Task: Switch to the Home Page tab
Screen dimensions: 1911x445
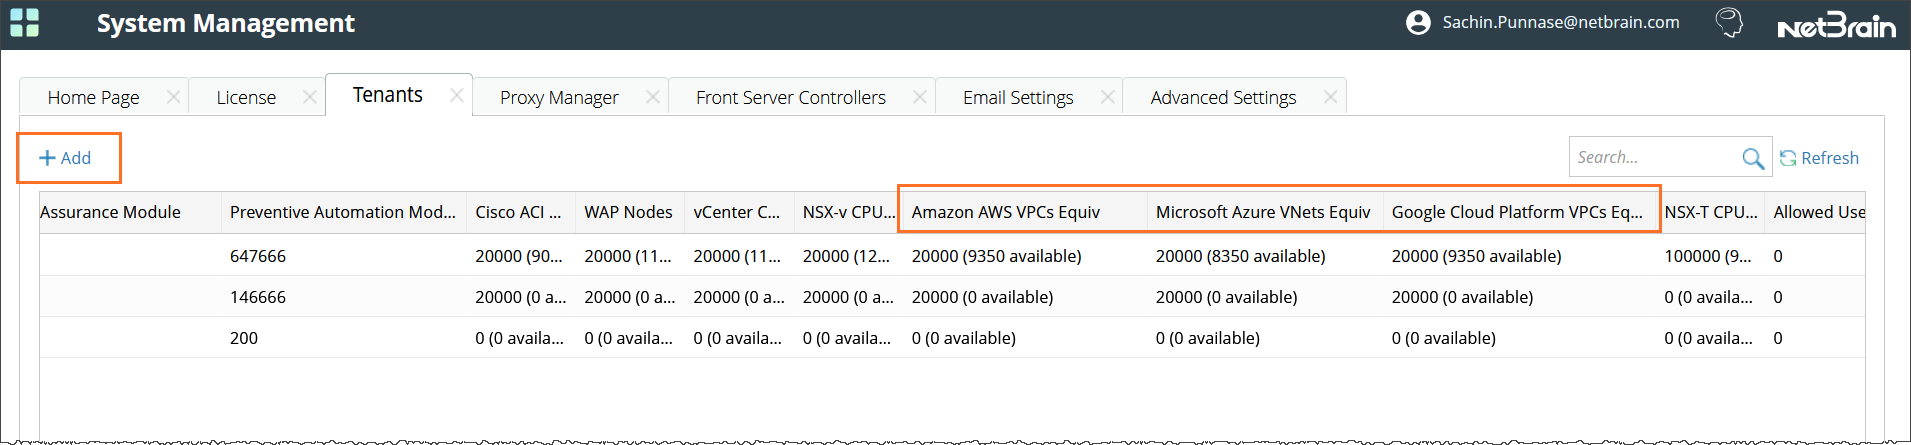Action: click(93, 98)
